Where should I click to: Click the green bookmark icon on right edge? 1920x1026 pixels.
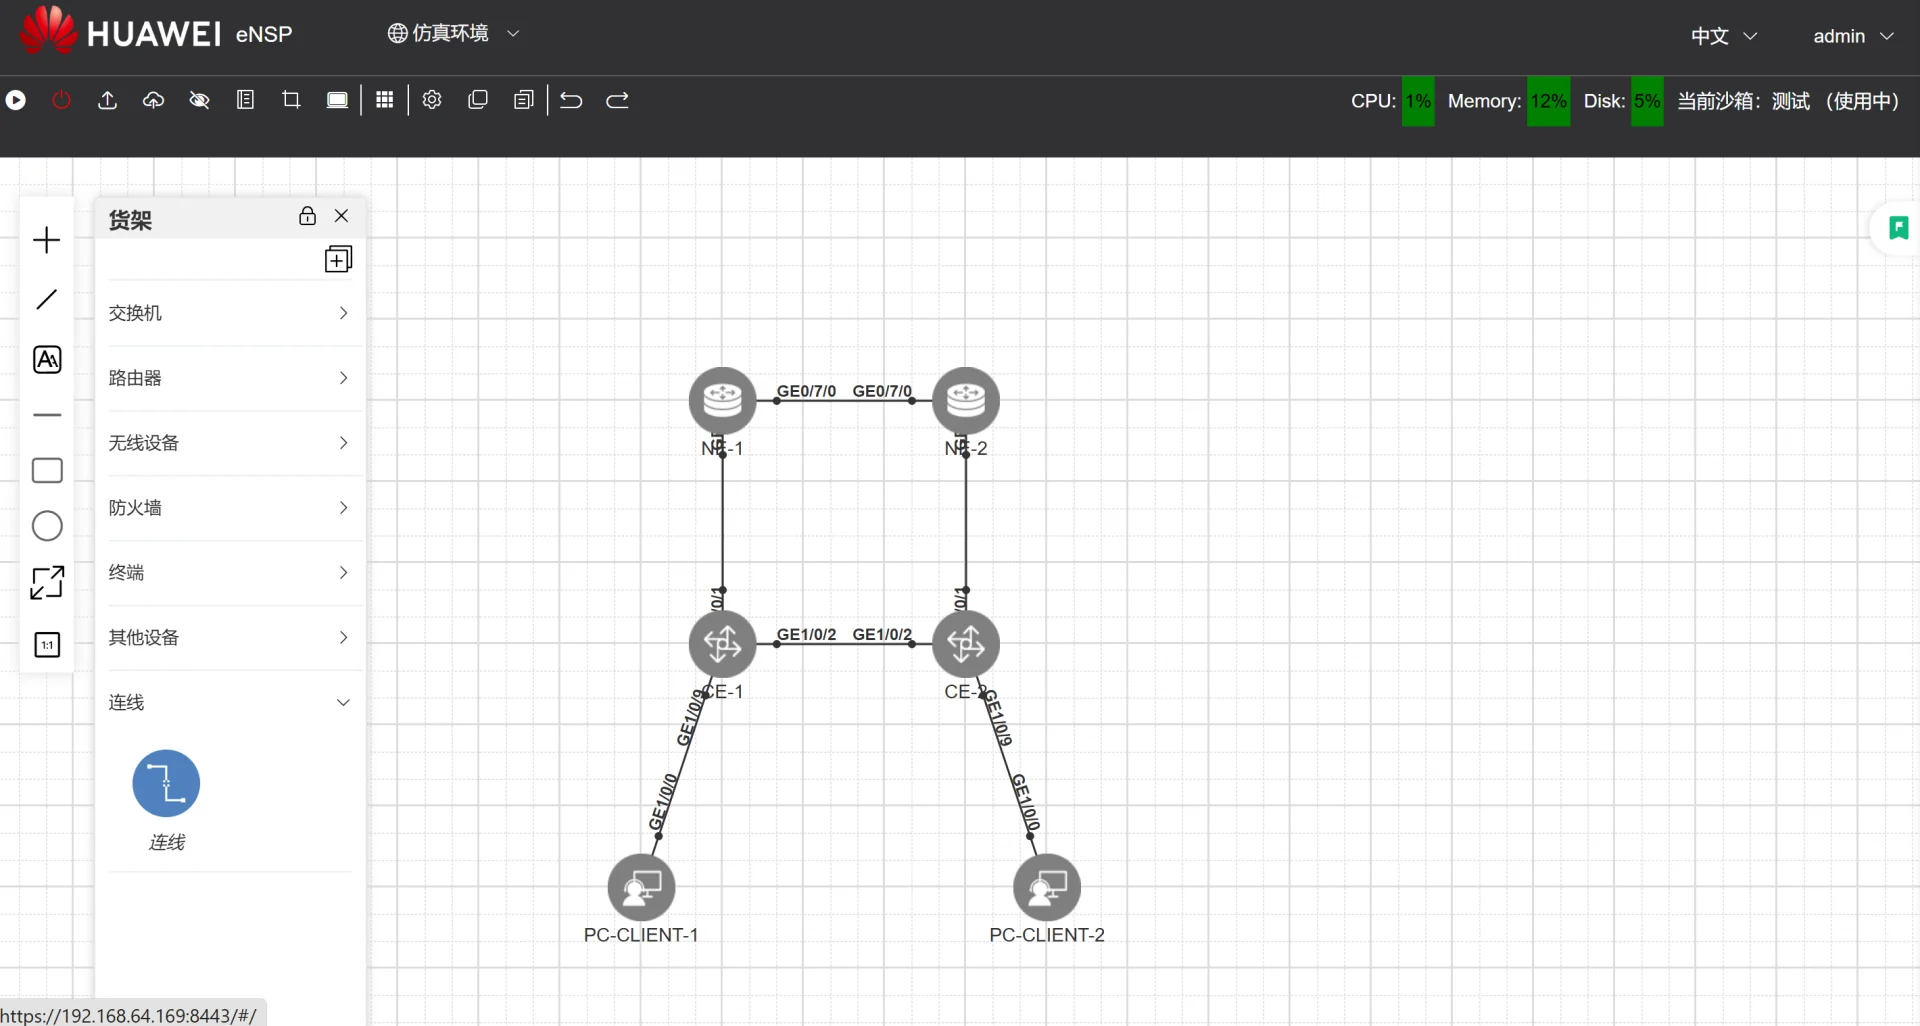[1898, 228]
